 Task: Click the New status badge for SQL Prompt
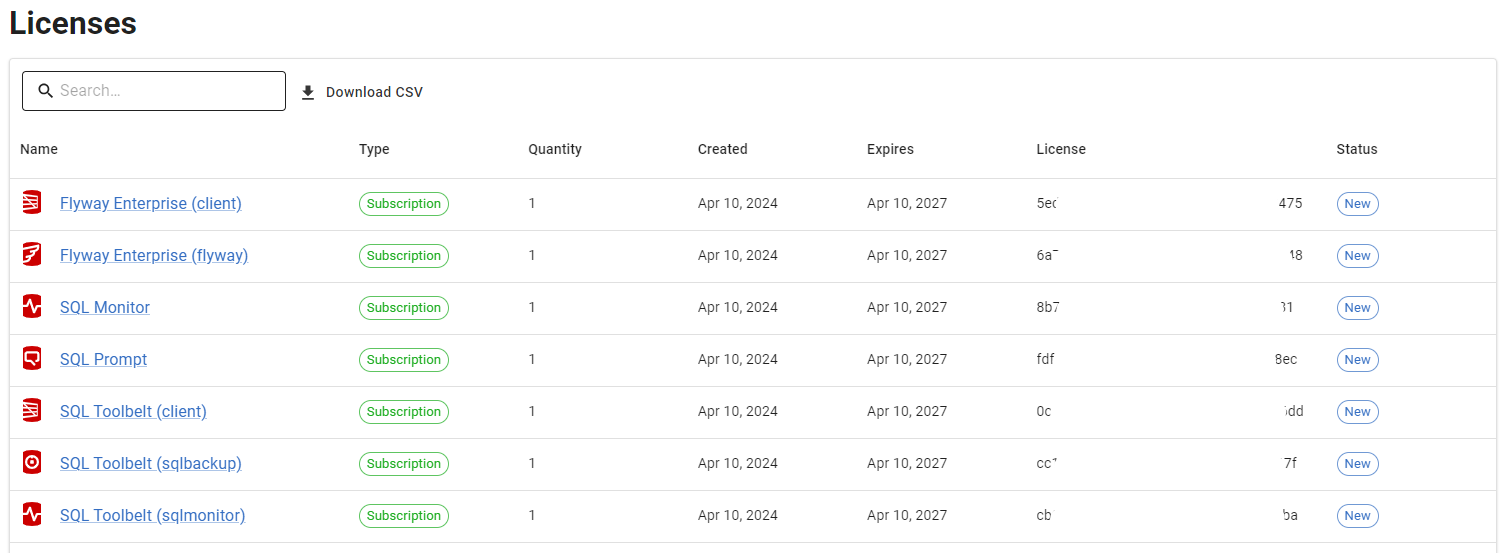tap(1358, 359)
